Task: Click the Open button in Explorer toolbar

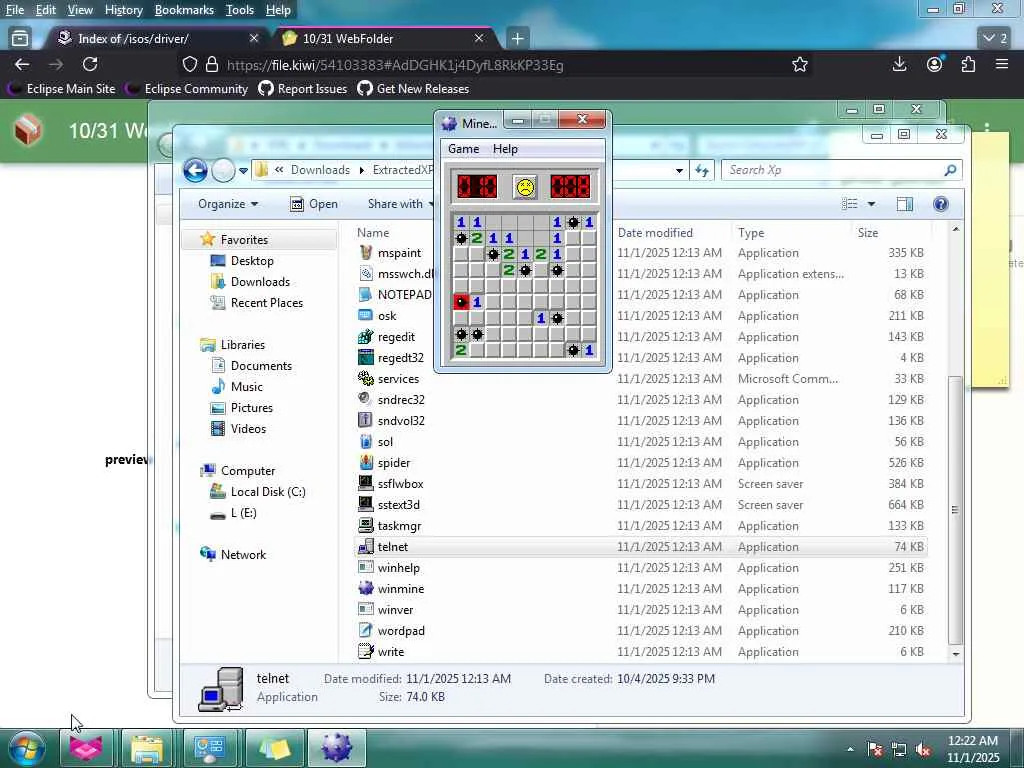Action: [313, 204]
